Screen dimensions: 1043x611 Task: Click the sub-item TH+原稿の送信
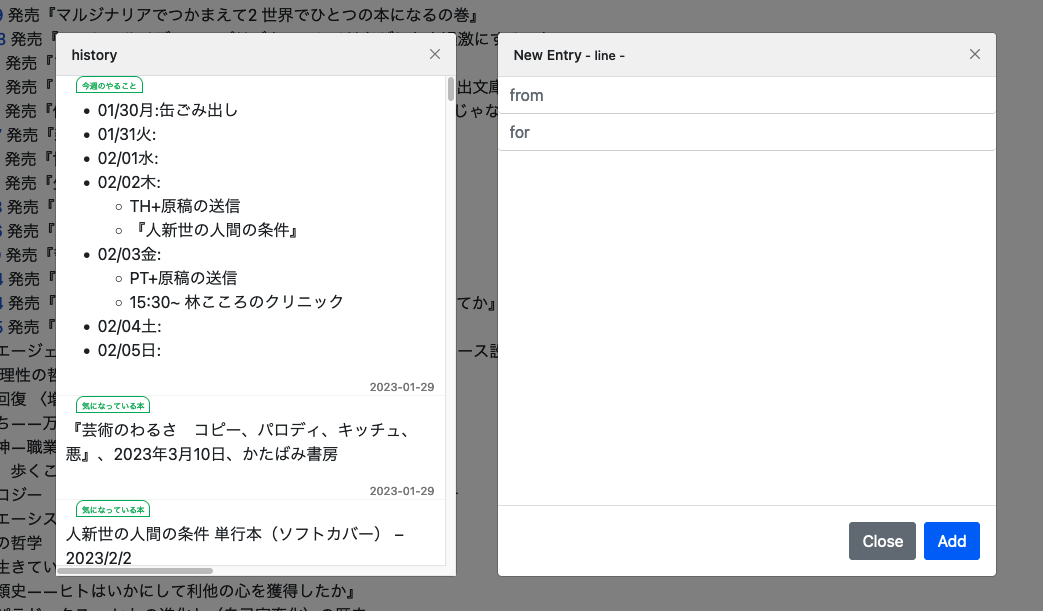(x=185, y=206)
